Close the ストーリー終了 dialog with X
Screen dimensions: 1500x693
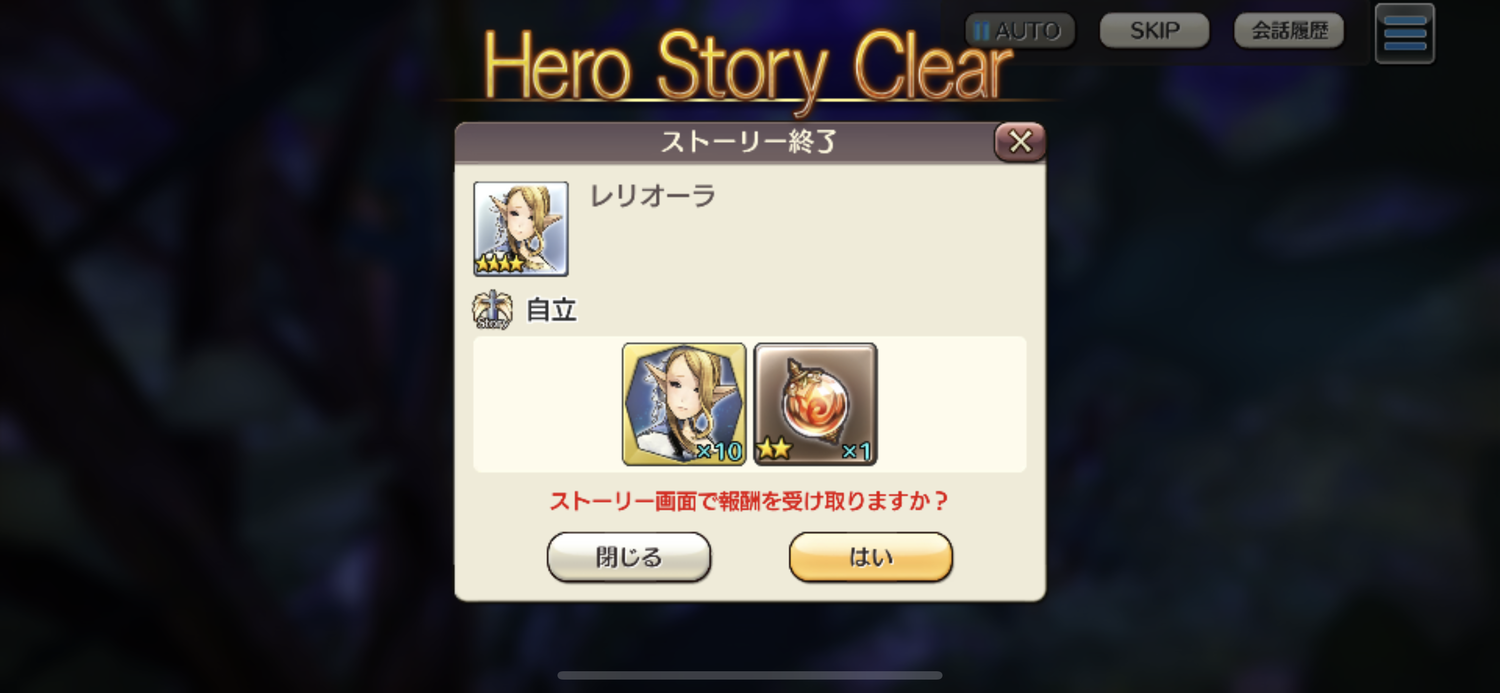1020,142
